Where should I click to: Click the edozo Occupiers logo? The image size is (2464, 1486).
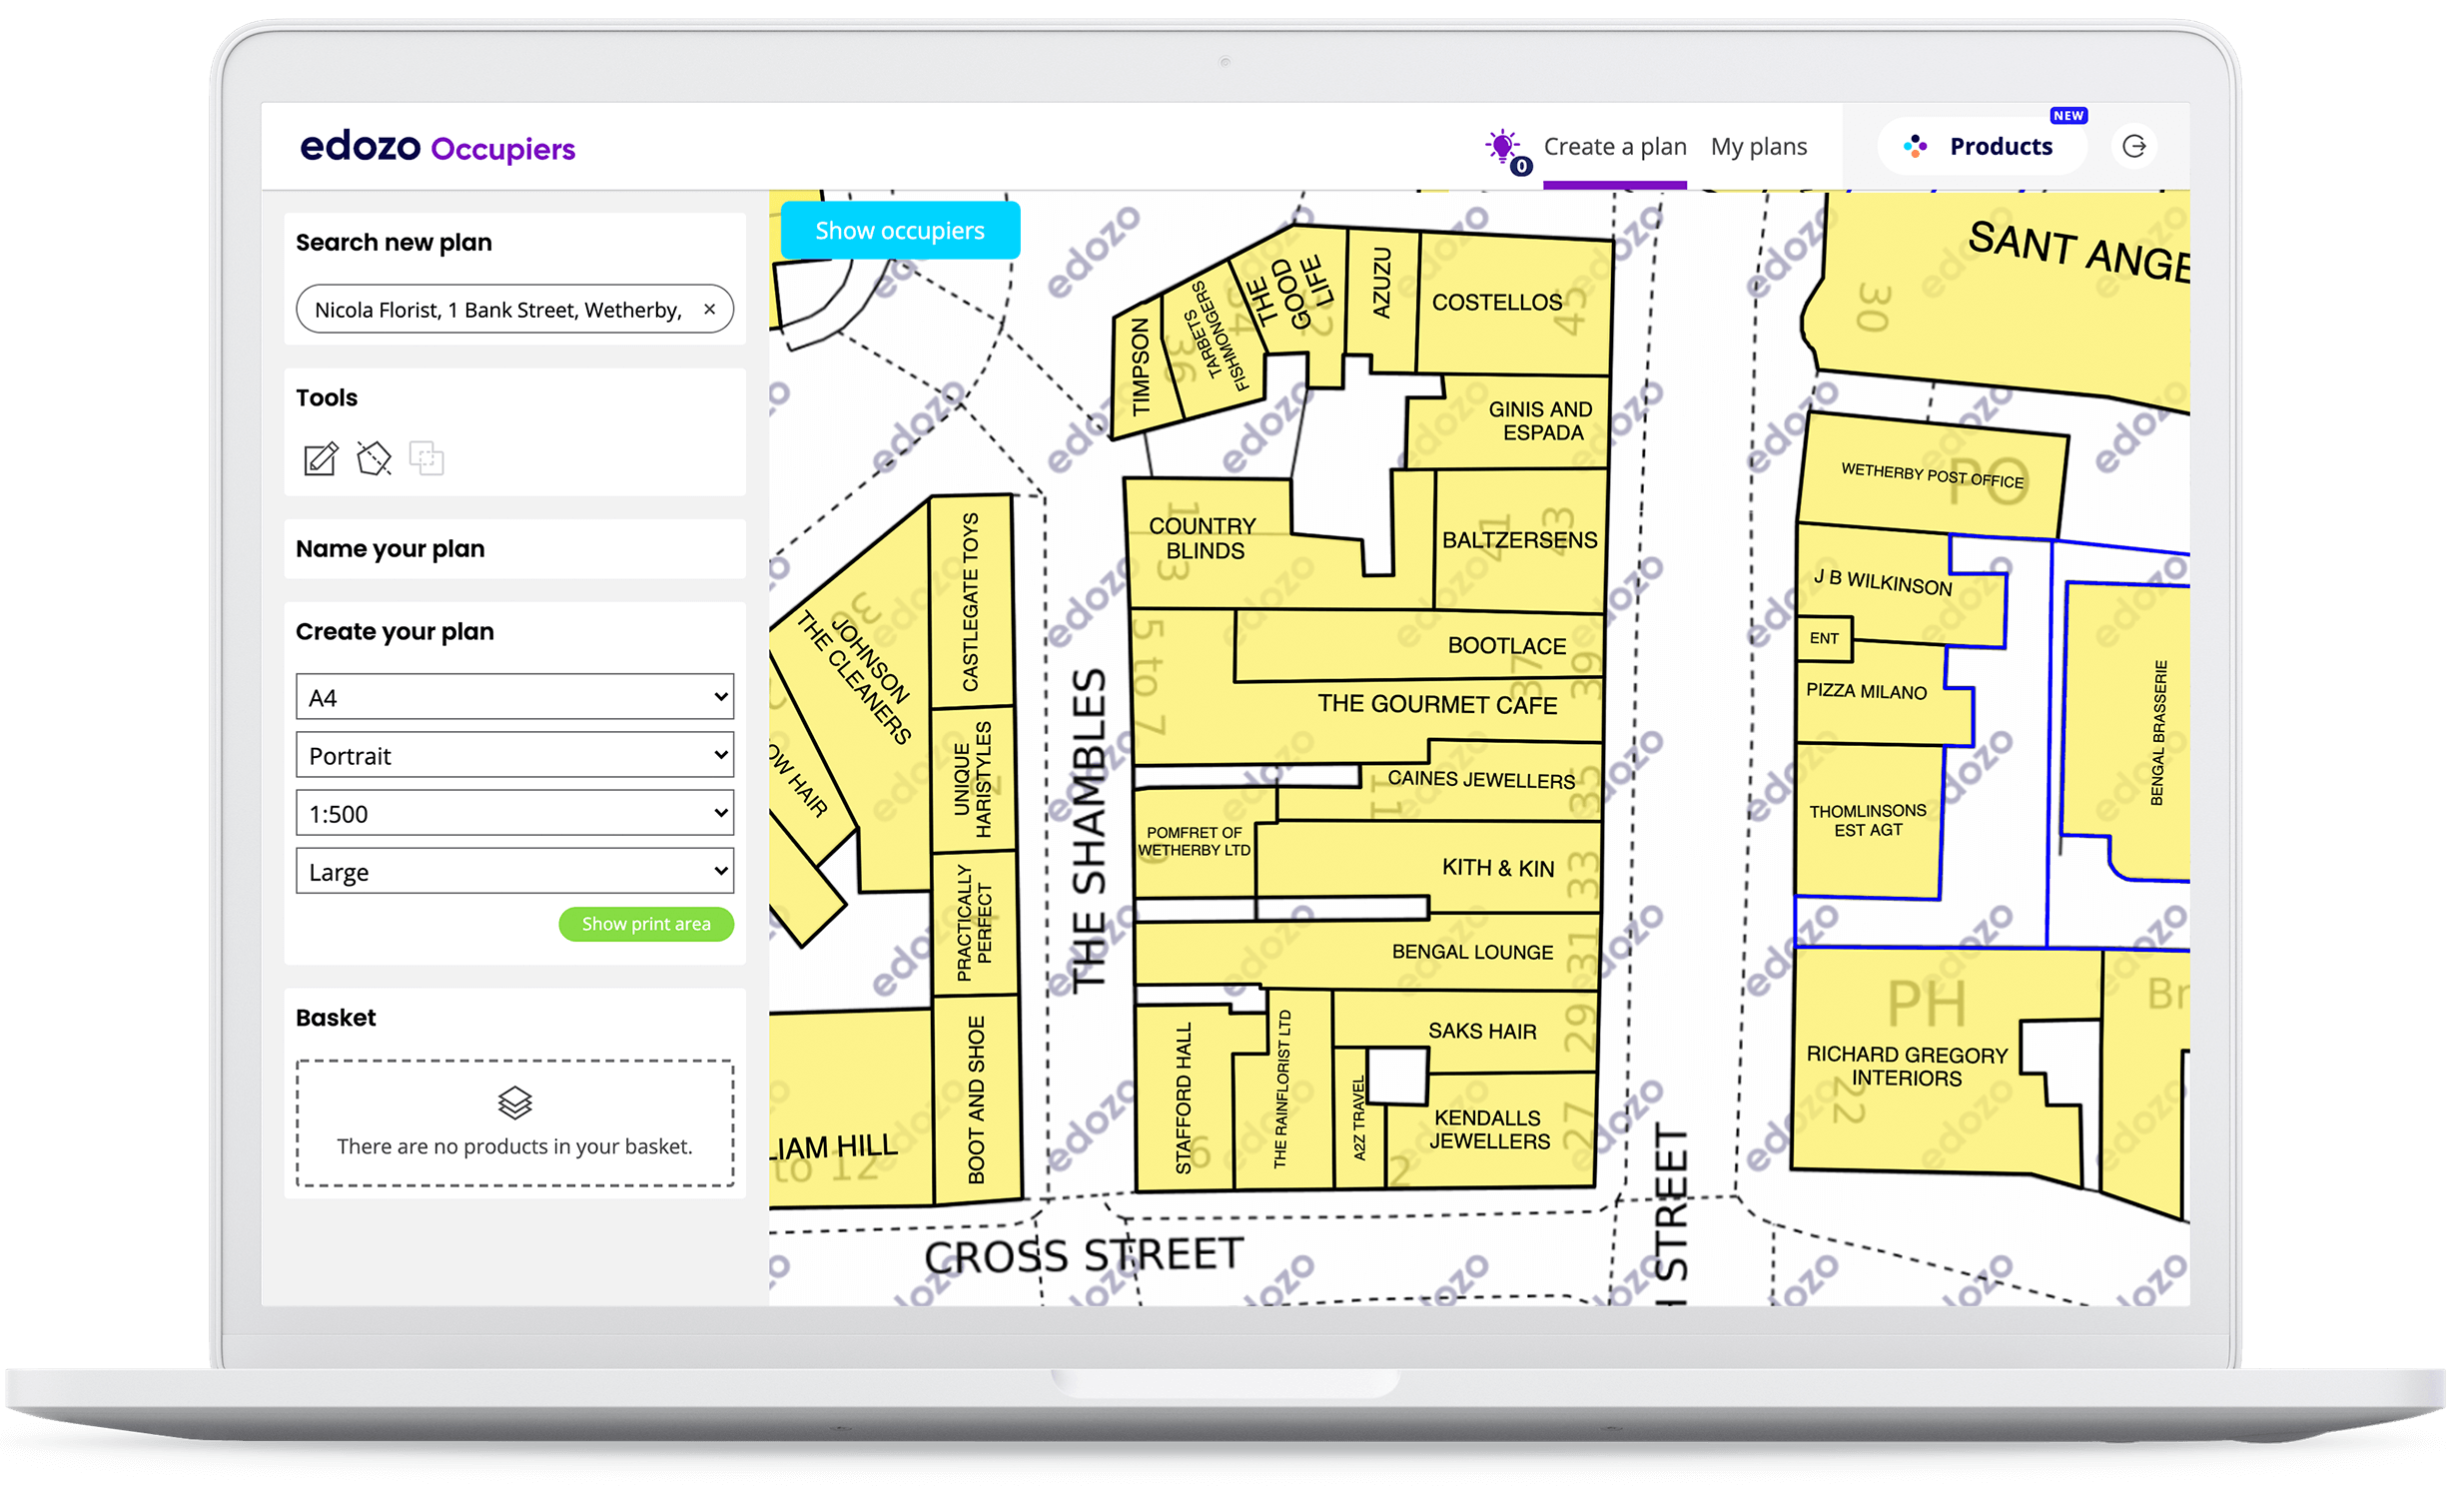[x=437, y=147]
